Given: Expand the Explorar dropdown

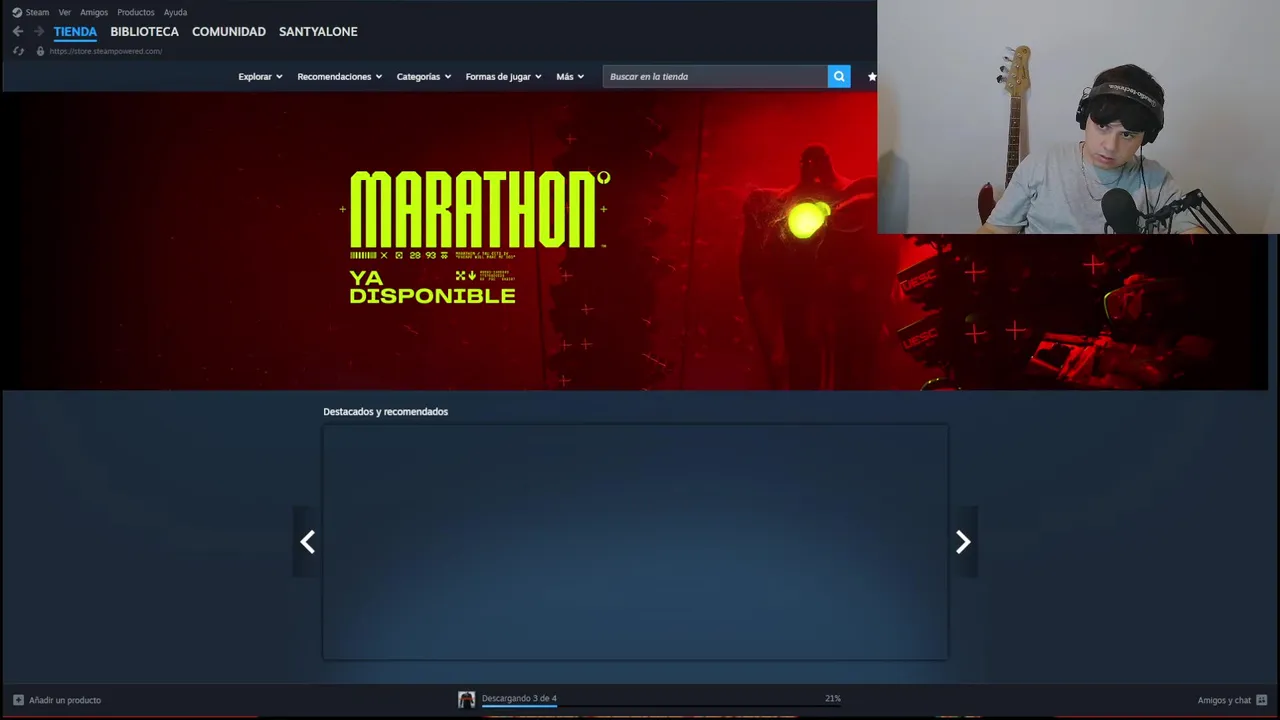Looking at the screenshot, I should [x=260, y=76].
